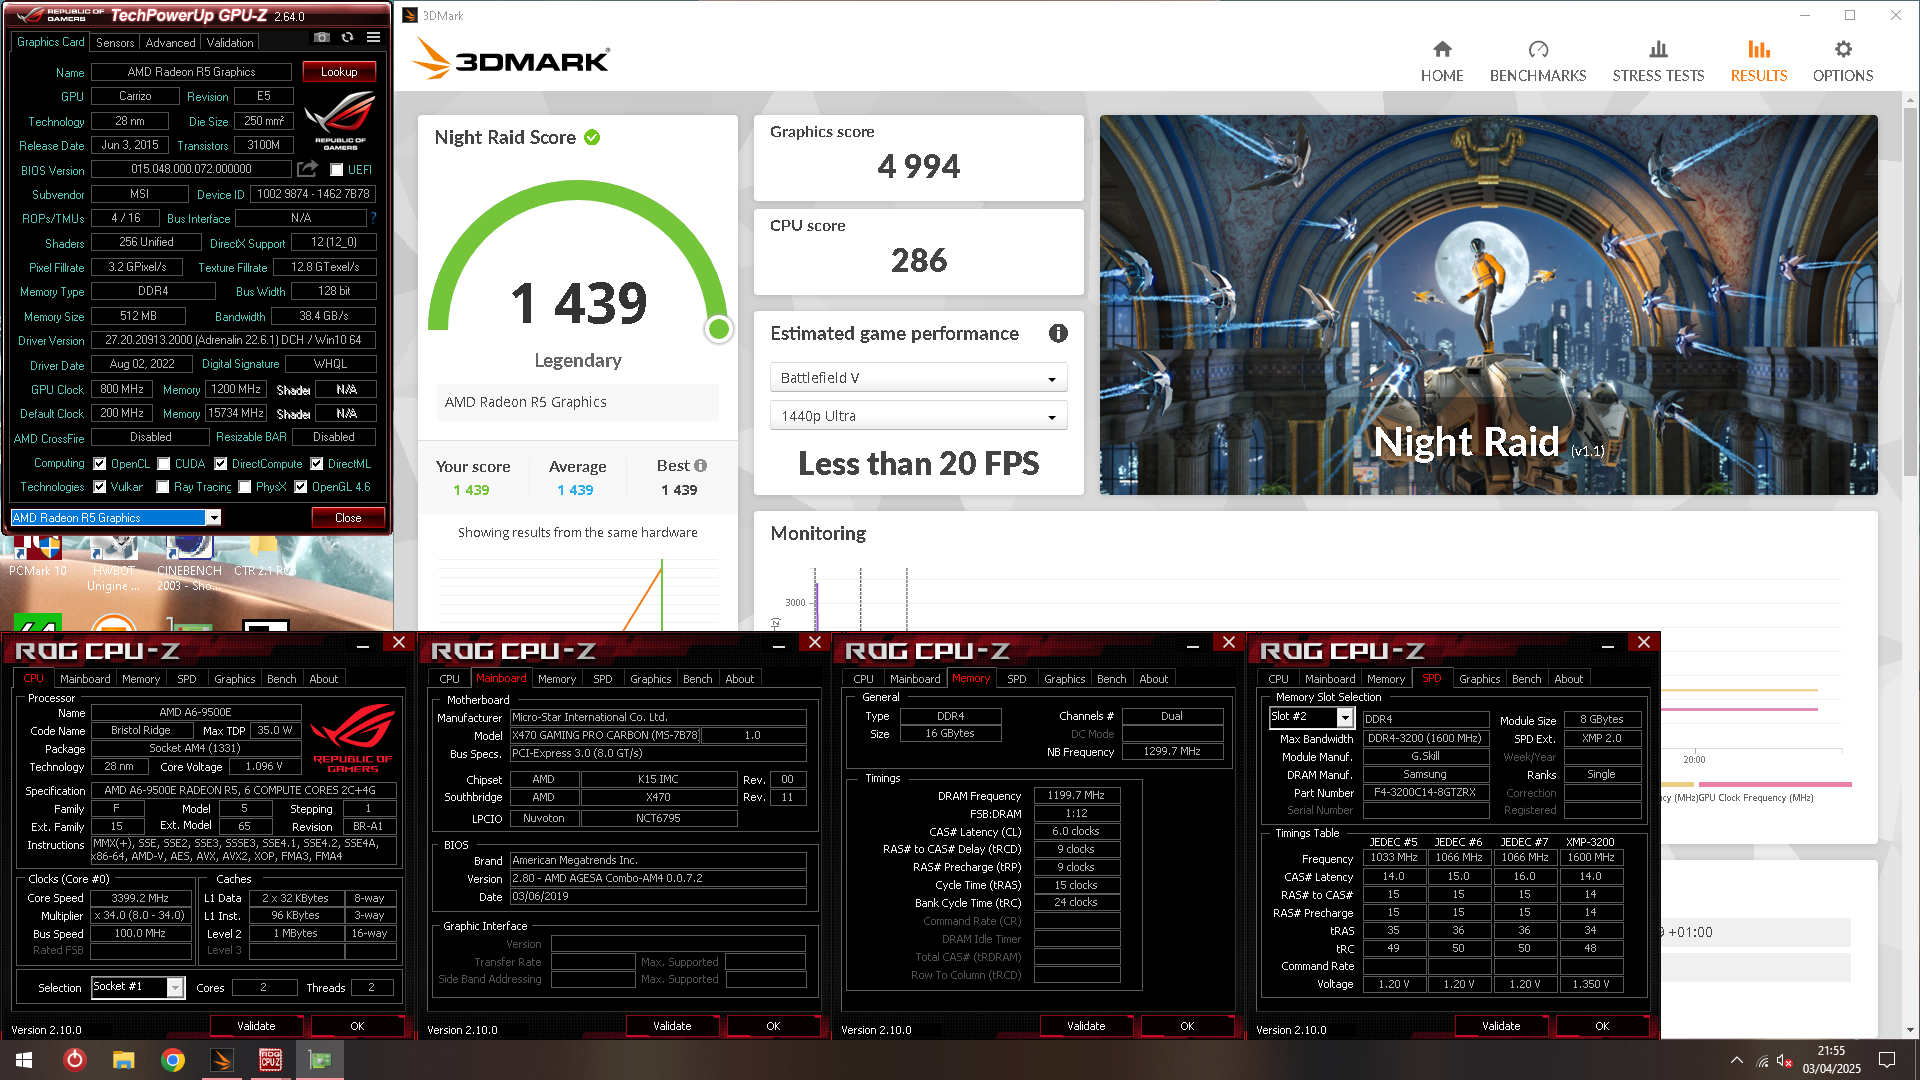1920x1080 pixels.
Task: Click the GPU-Z refresh icon
Action: click(347, 37)
